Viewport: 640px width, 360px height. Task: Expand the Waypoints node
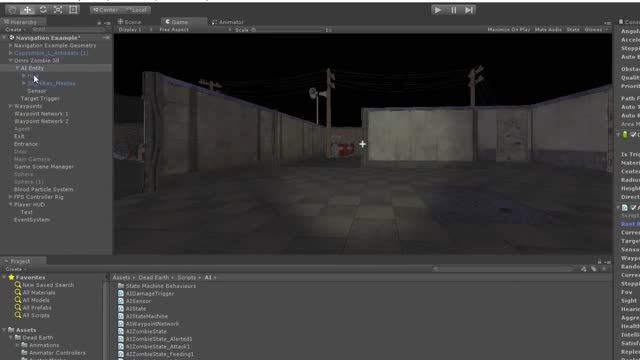[x=11, y=106]
